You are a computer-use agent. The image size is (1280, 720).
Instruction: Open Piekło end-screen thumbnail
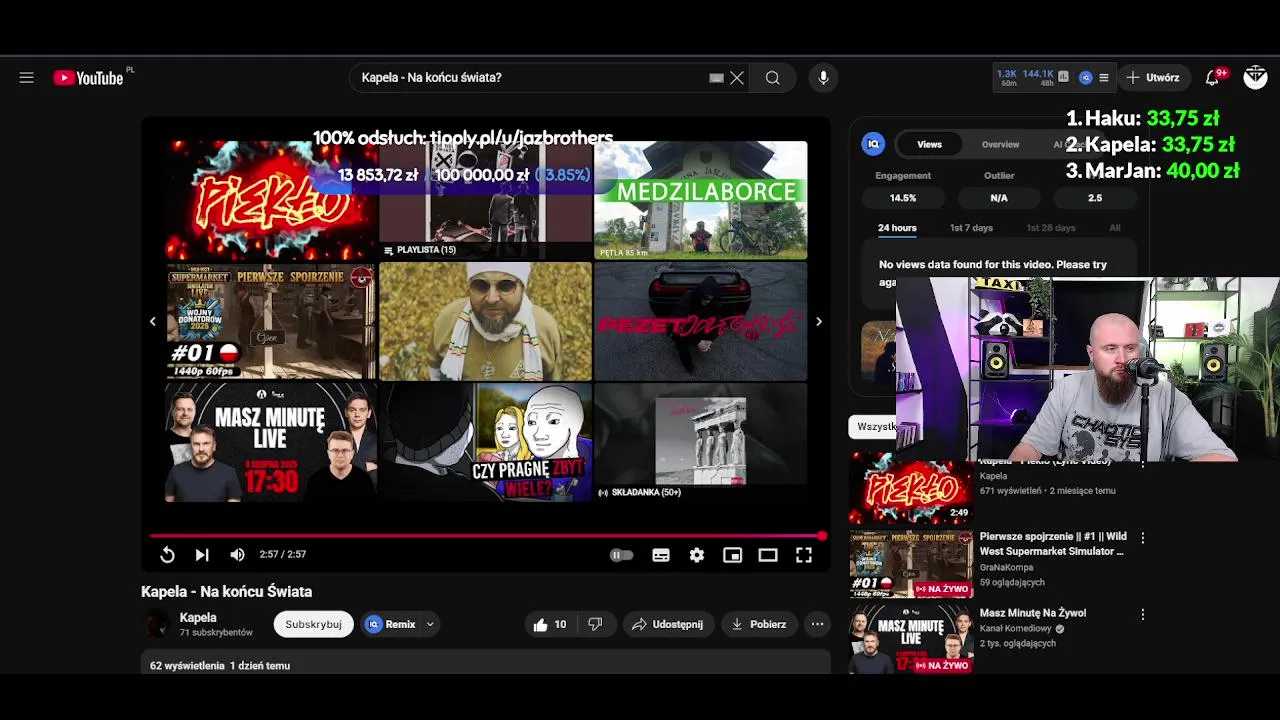point(271,200)
